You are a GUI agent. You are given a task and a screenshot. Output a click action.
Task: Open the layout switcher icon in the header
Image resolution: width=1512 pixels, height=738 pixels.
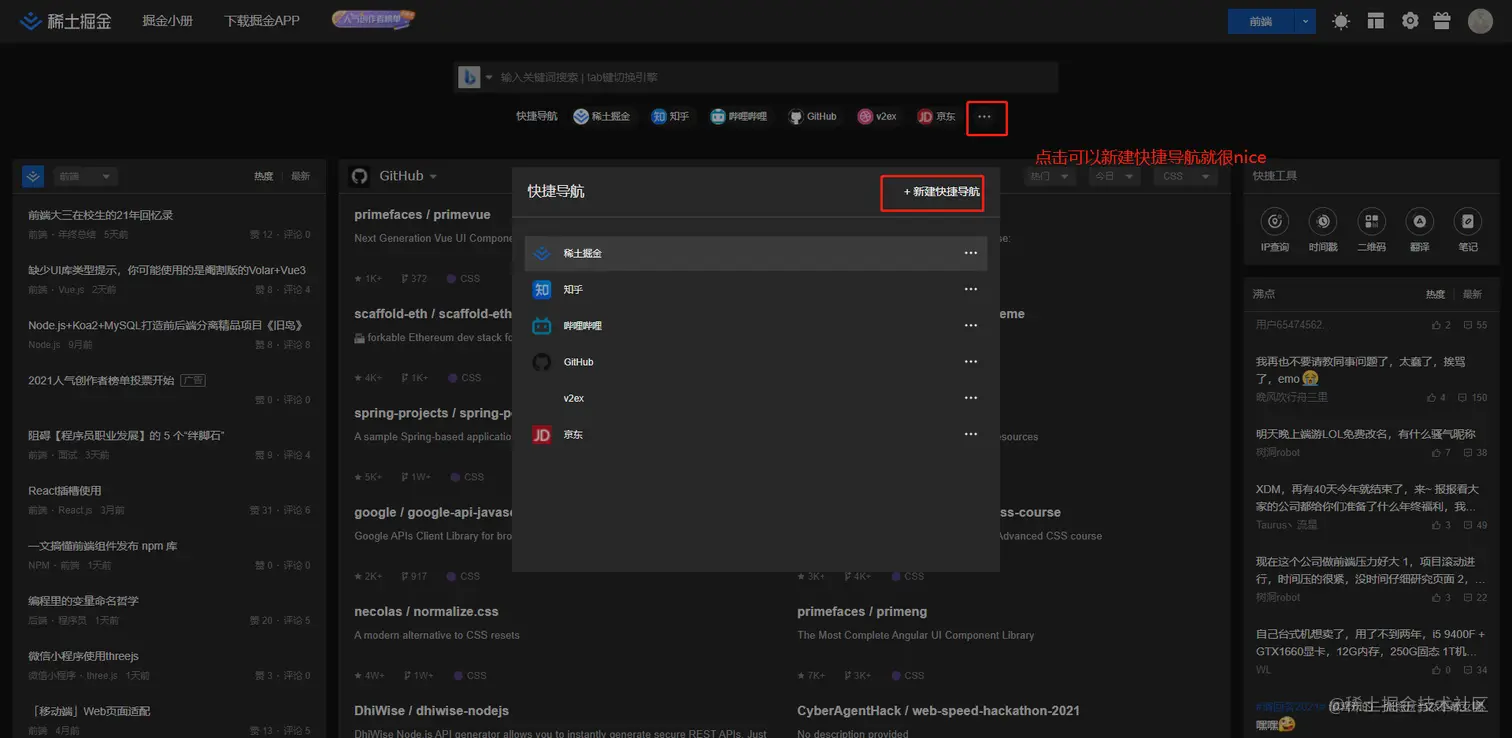click(1376, 21)
